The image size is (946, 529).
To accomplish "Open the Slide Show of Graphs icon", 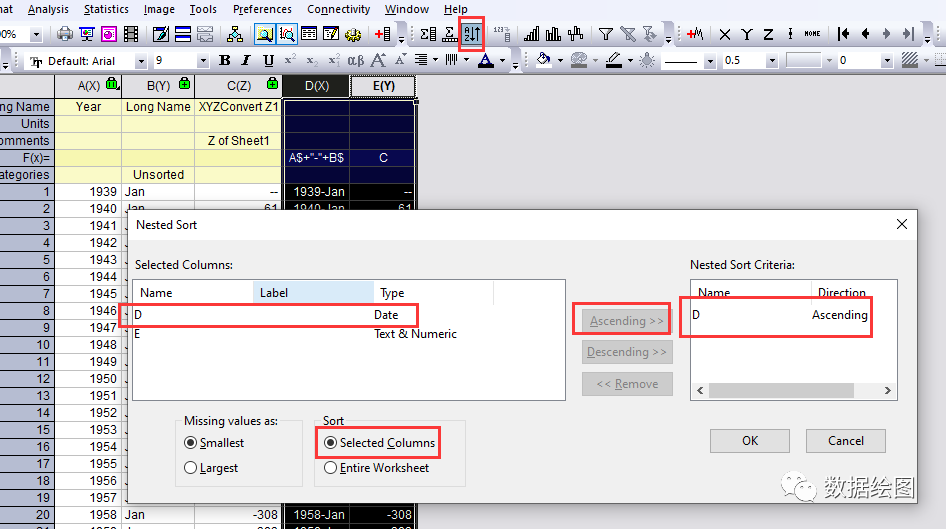I will click(87, 34).
